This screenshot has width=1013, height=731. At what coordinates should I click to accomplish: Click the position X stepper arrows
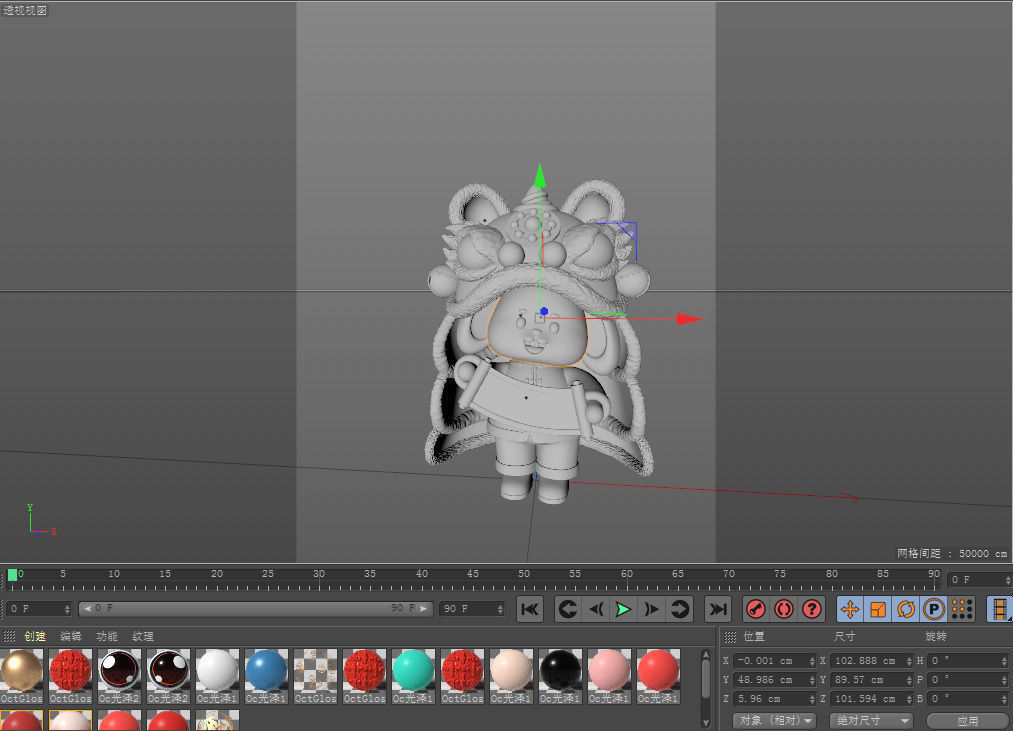pos(813,661)
